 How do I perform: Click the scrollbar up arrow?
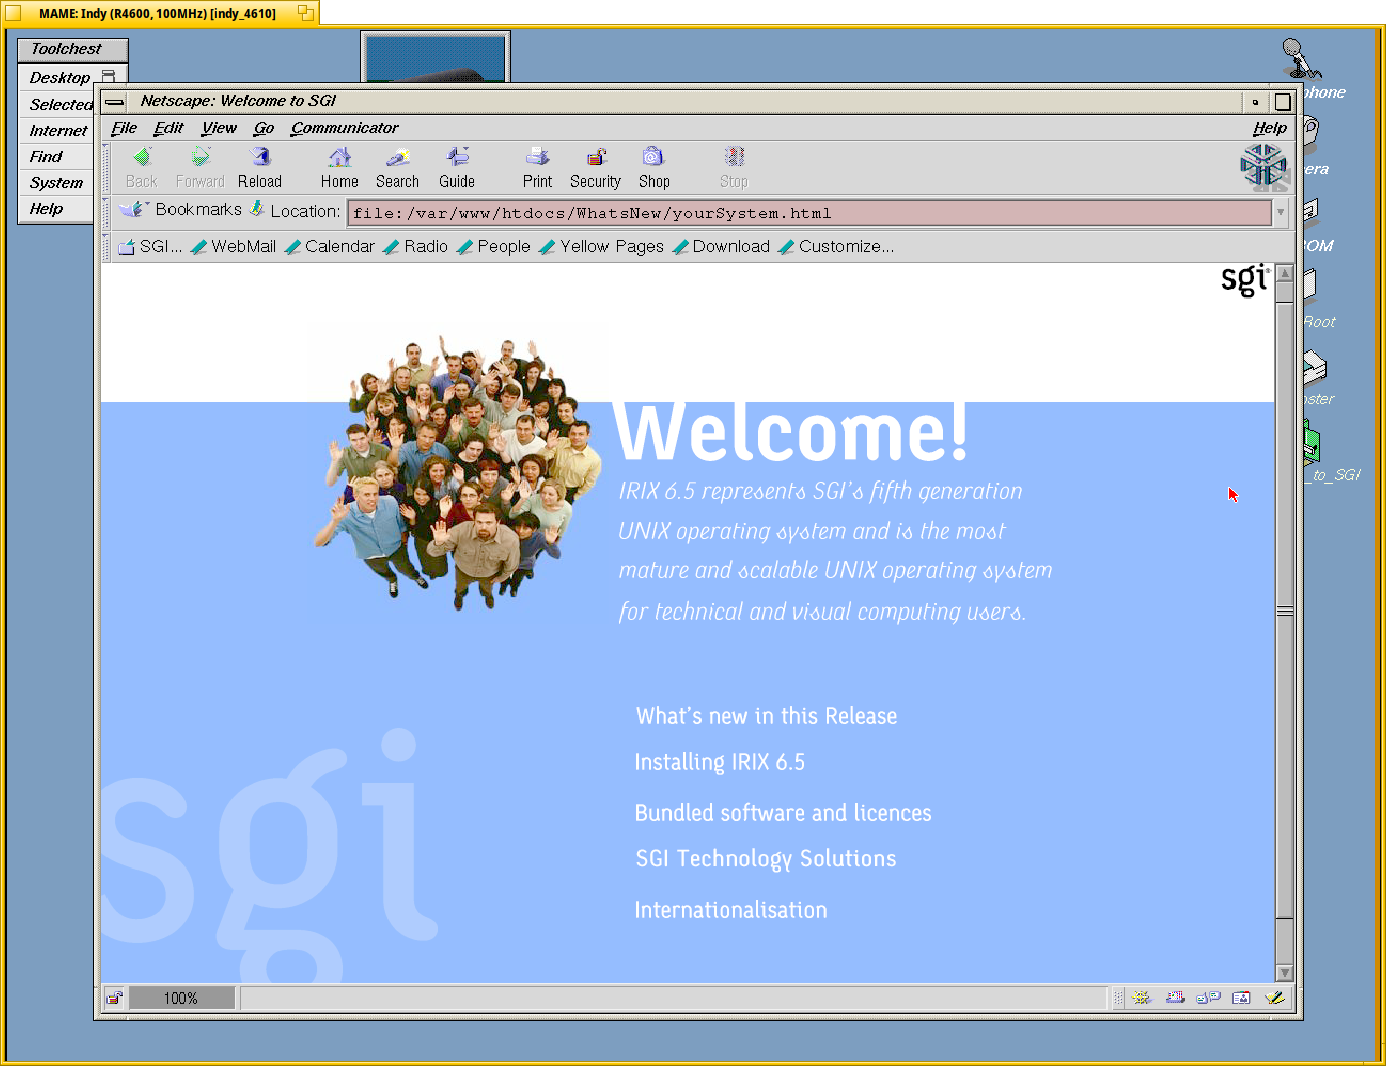(x=1285, y=273)
